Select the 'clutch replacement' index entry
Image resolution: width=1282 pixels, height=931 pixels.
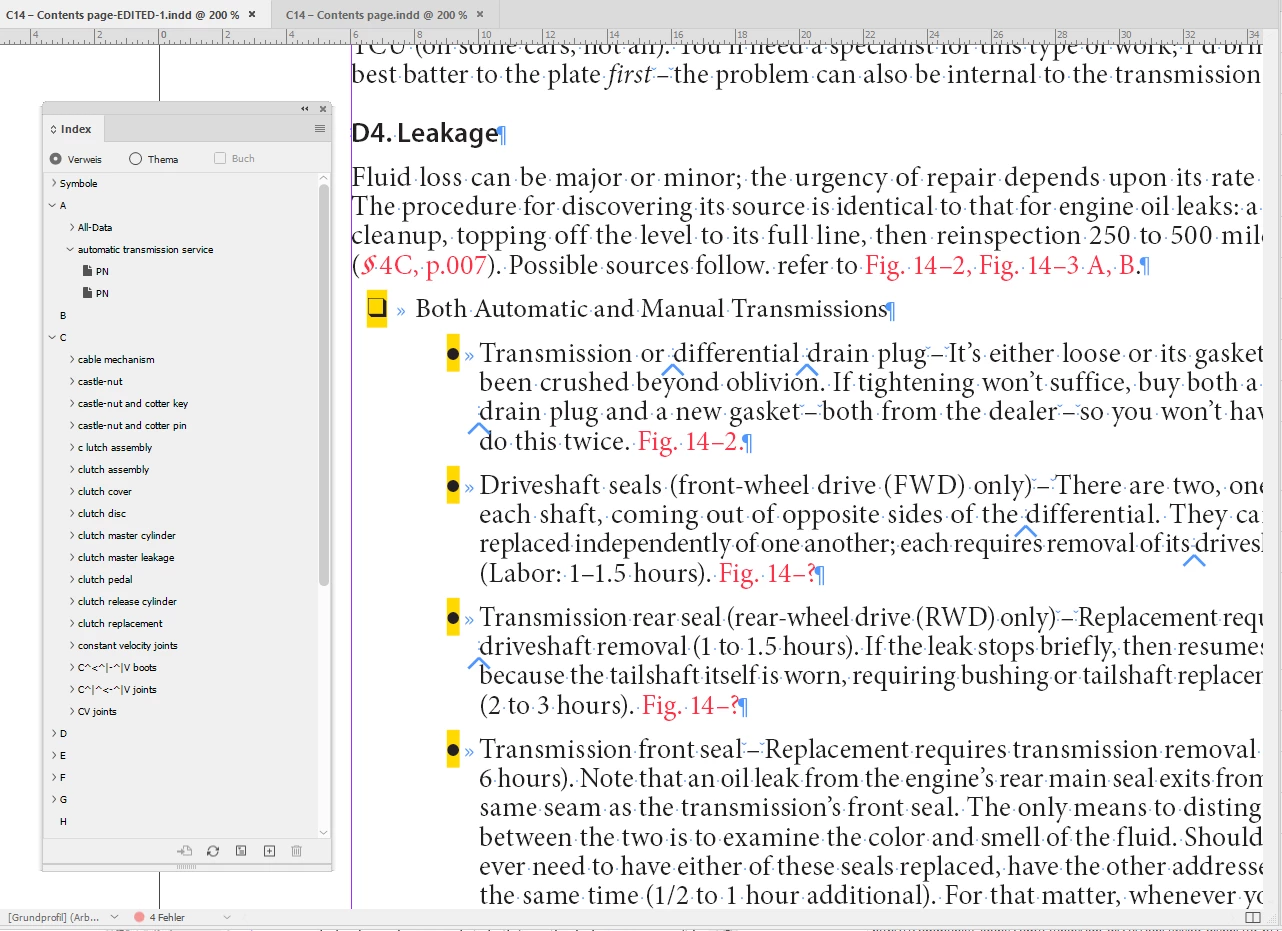pos(120,623)
